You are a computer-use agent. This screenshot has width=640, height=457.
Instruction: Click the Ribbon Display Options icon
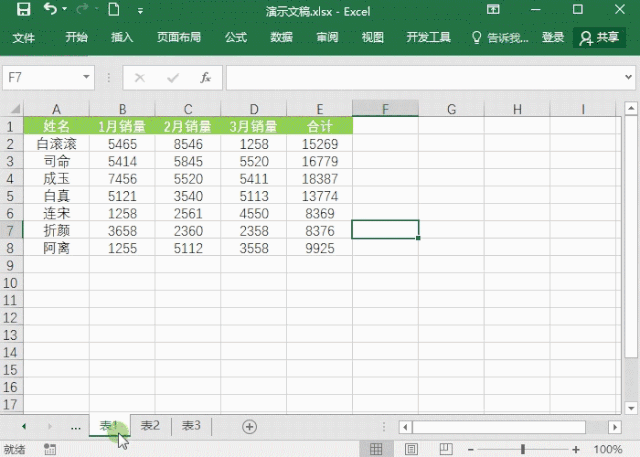pyautogui.click(x=493, y=9)
